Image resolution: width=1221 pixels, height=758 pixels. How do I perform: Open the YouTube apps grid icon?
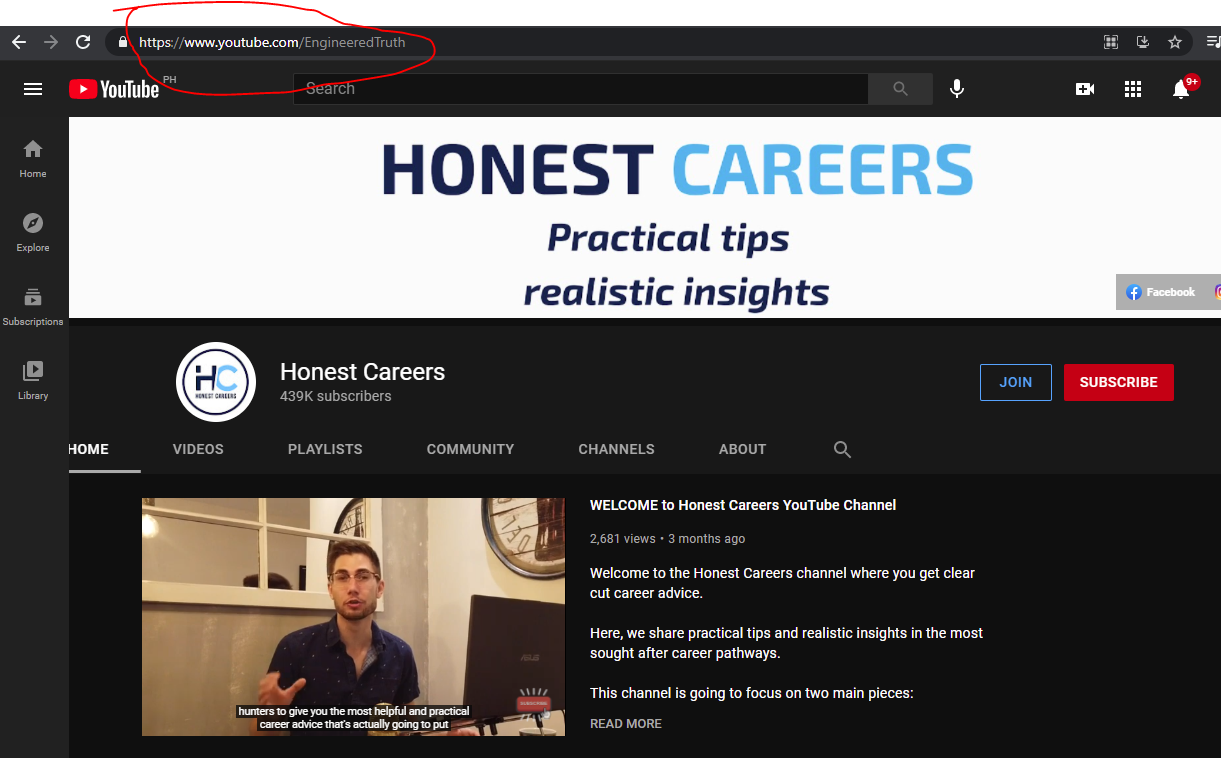pyautogui.click(x=1133, y=89)
